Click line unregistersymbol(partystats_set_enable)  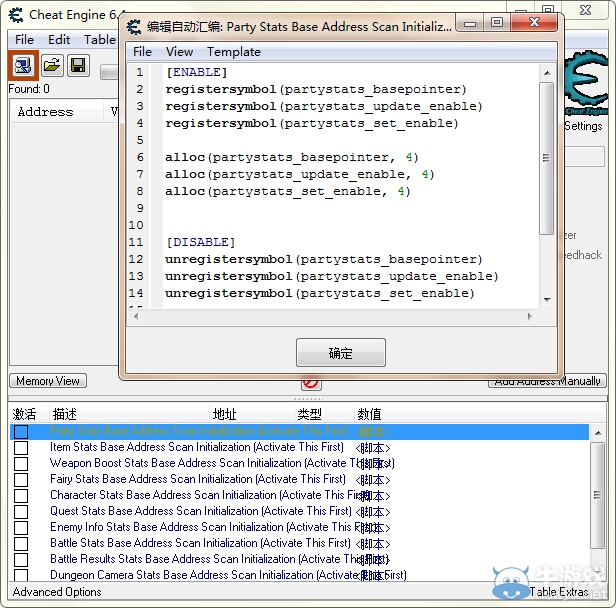[x=320, y=293]
